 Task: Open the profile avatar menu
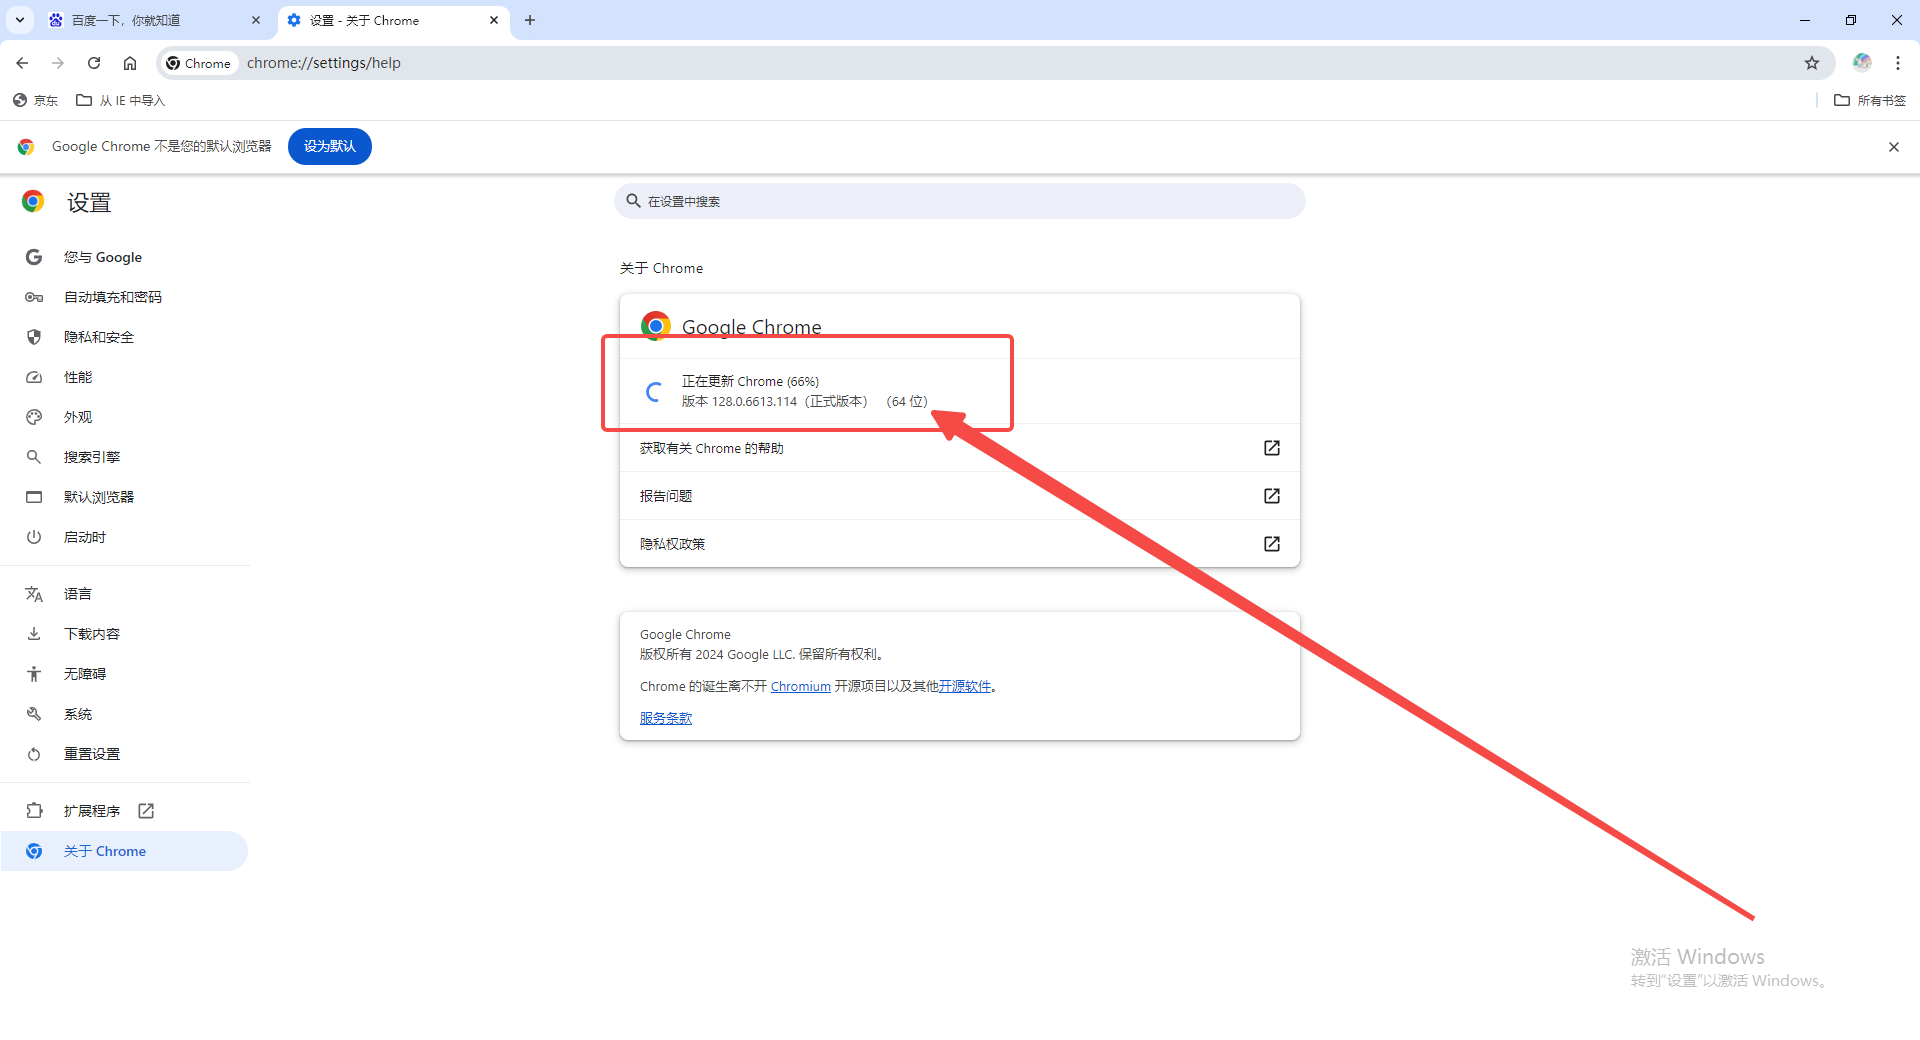1862,63
